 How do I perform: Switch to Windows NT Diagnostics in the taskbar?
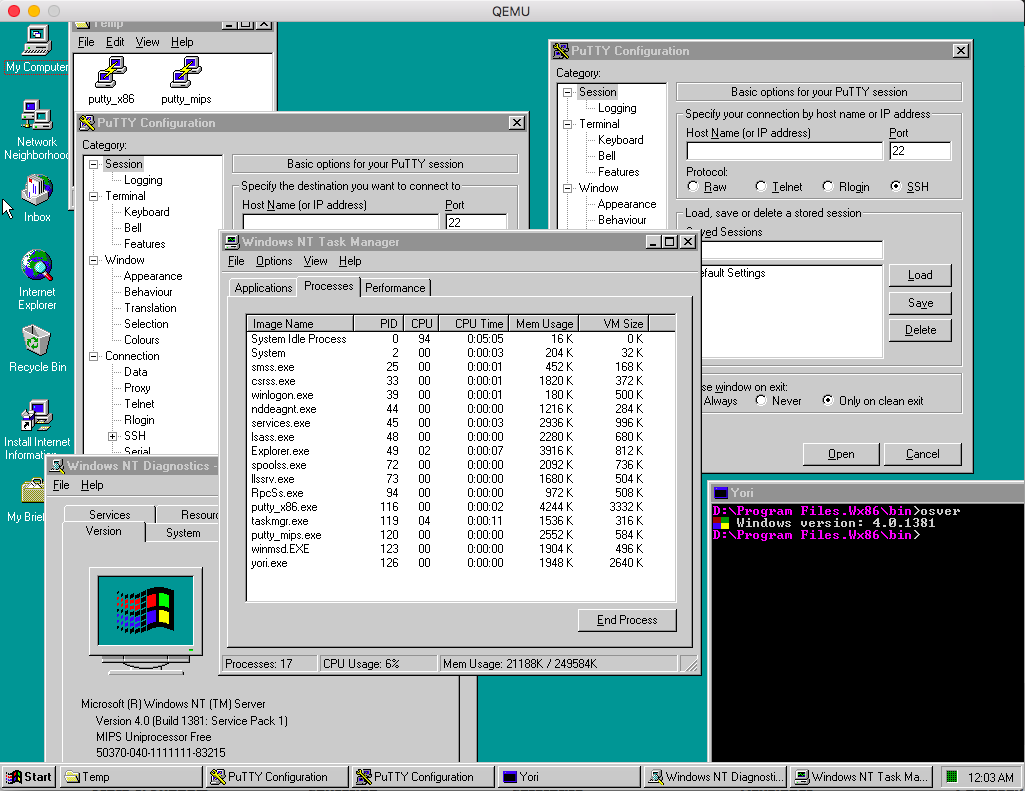716,777
